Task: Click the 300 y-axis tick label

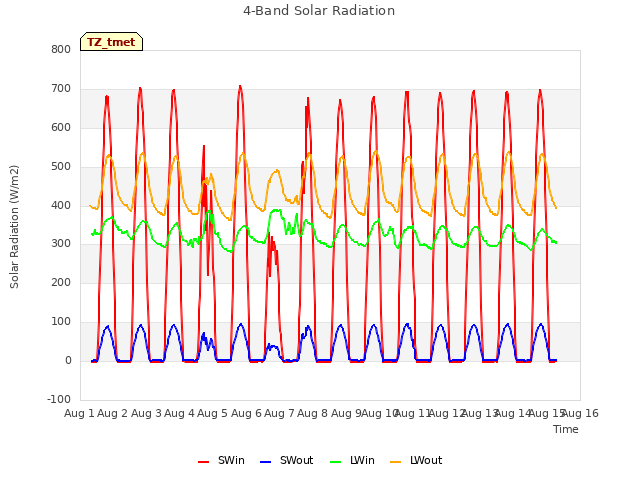Action: point(61,244)
